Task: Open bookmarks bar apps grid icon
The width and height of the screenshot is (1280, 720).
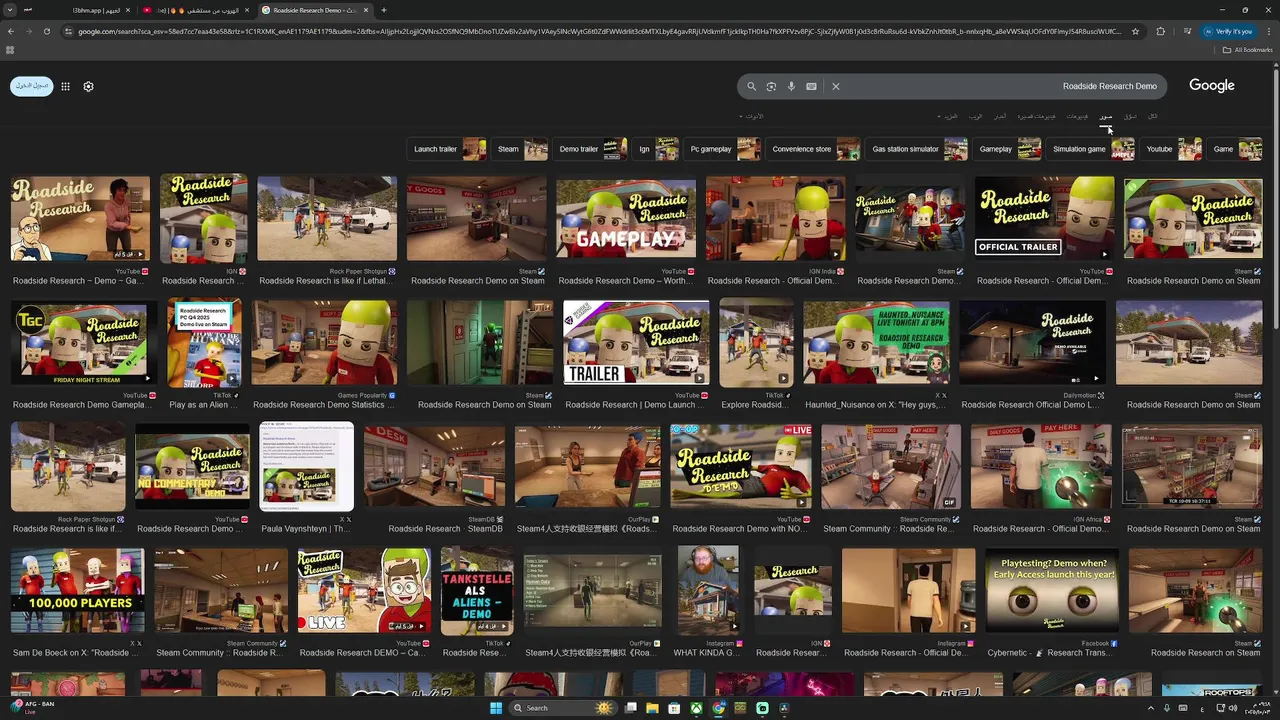Action: coord(10,49)
